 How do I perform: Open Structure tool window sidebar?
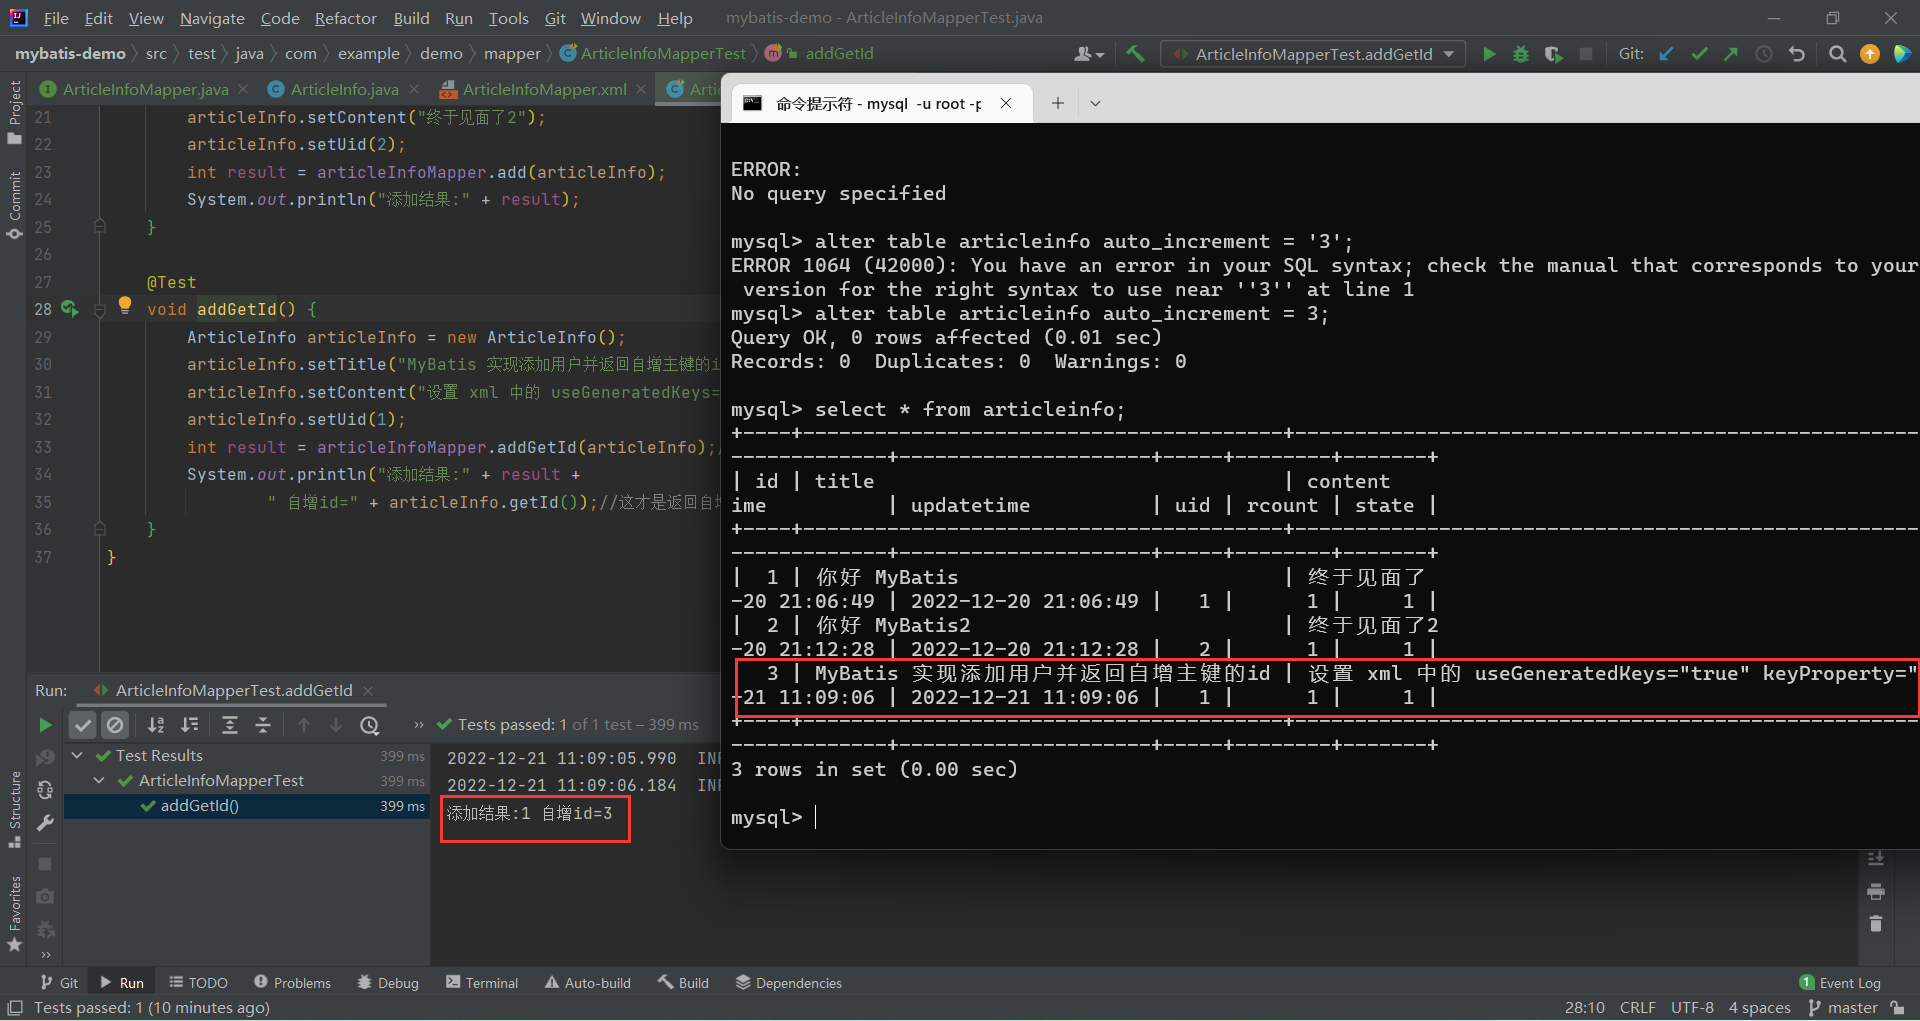14,810
